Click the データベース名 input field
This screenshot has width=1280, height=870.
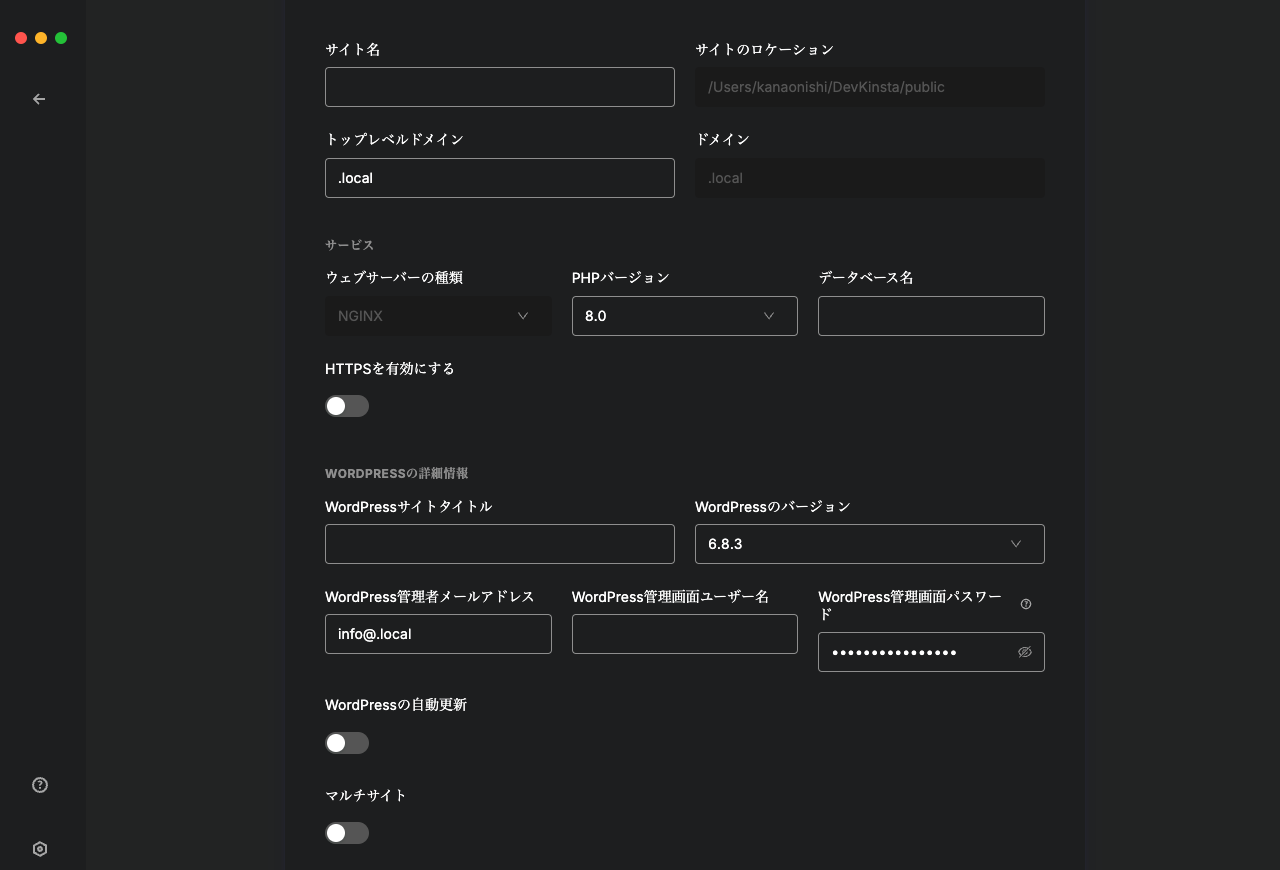[931, 316]
